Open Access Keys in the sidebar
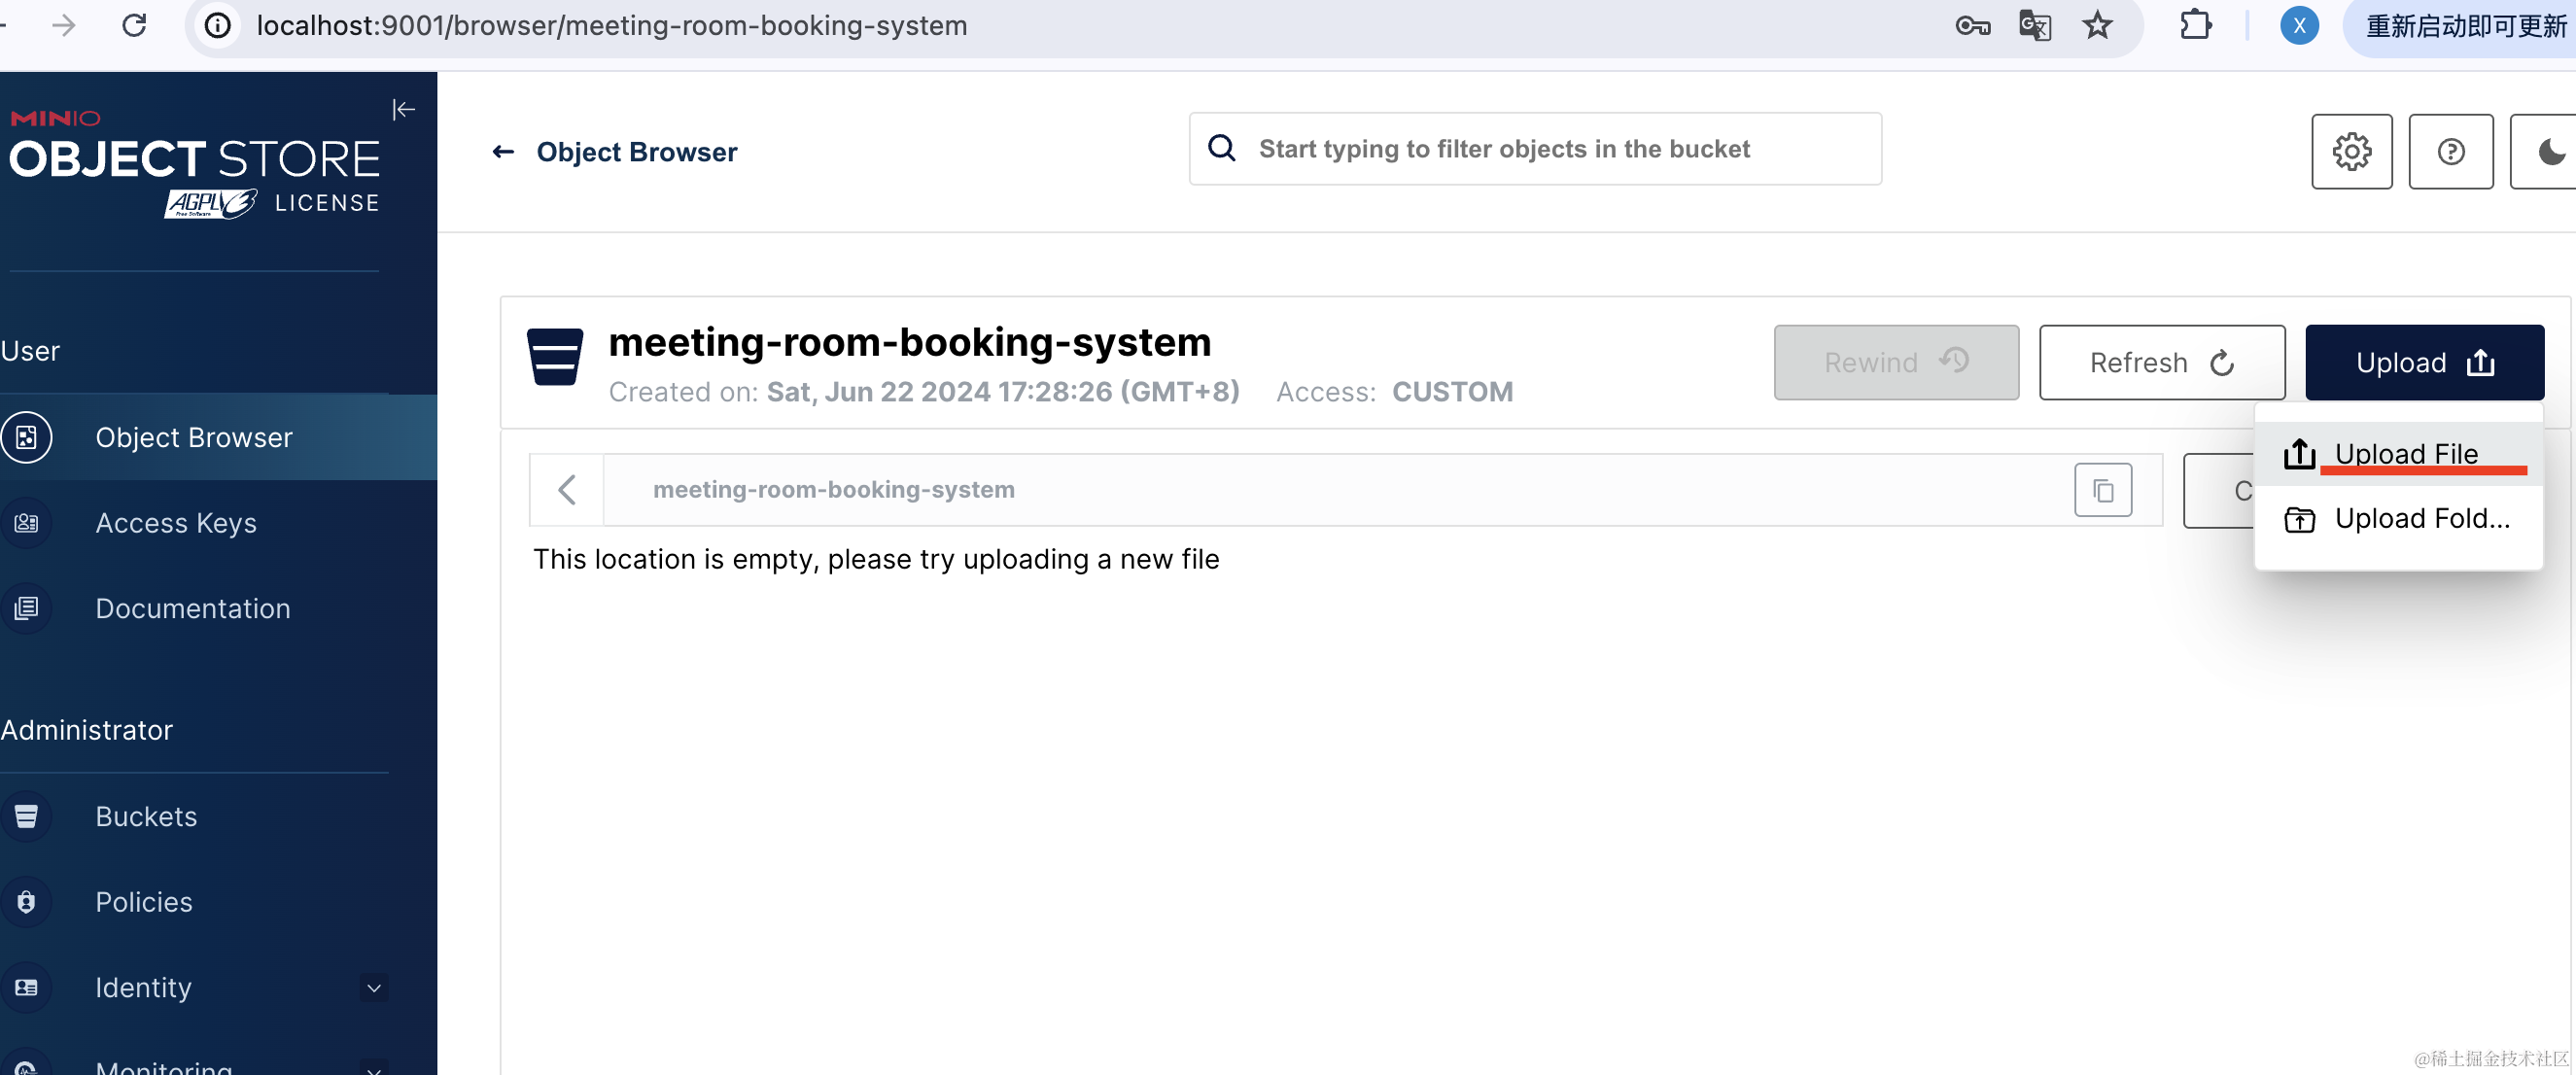The width and height of the screenshot is (2576, 1075). tap(176, 523)
